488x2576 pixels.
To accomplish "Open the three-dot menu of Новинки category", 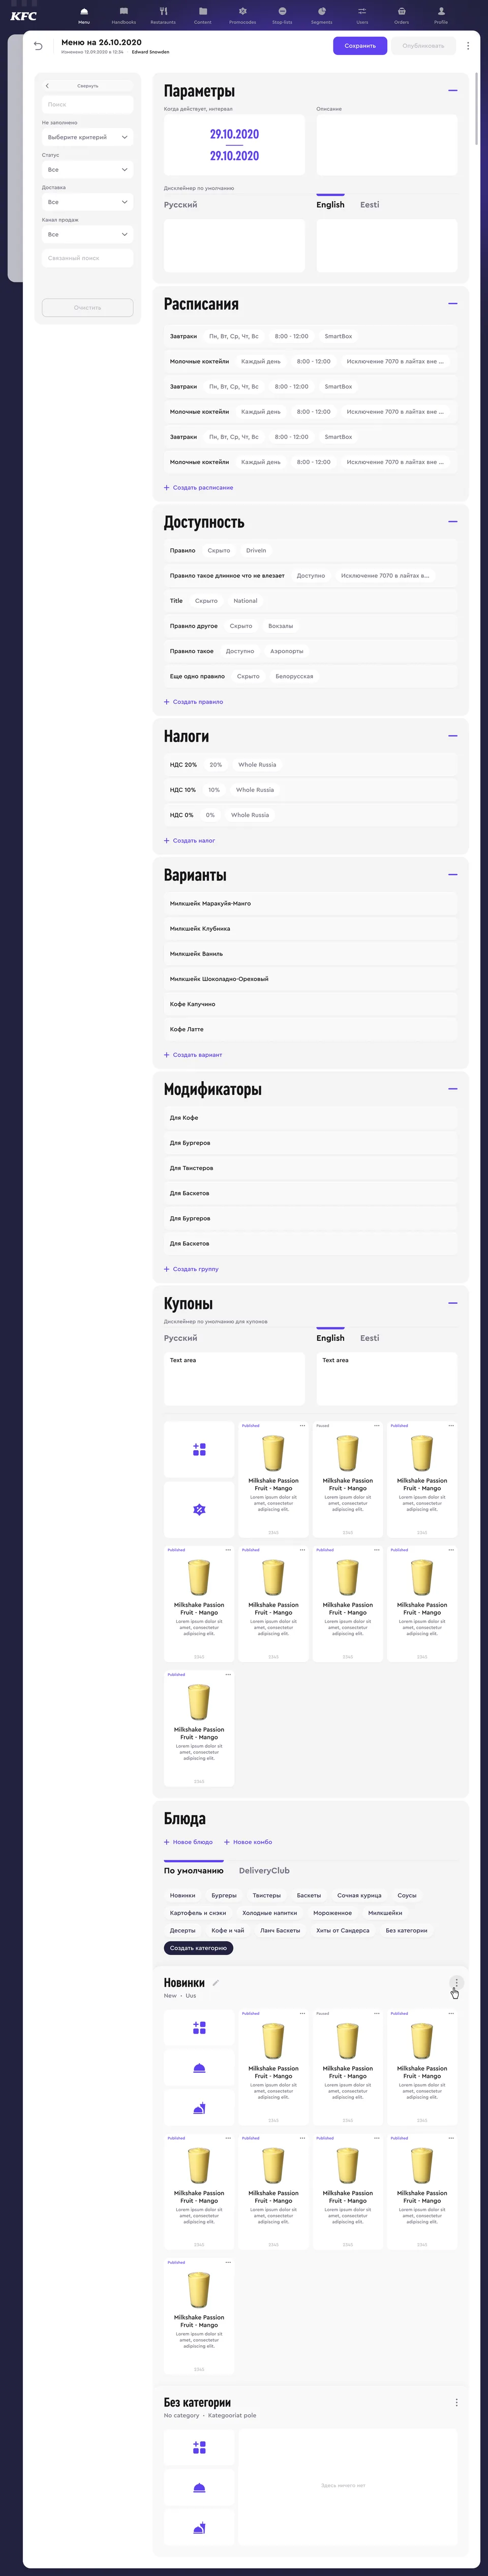I will [x=457, y=1982].
